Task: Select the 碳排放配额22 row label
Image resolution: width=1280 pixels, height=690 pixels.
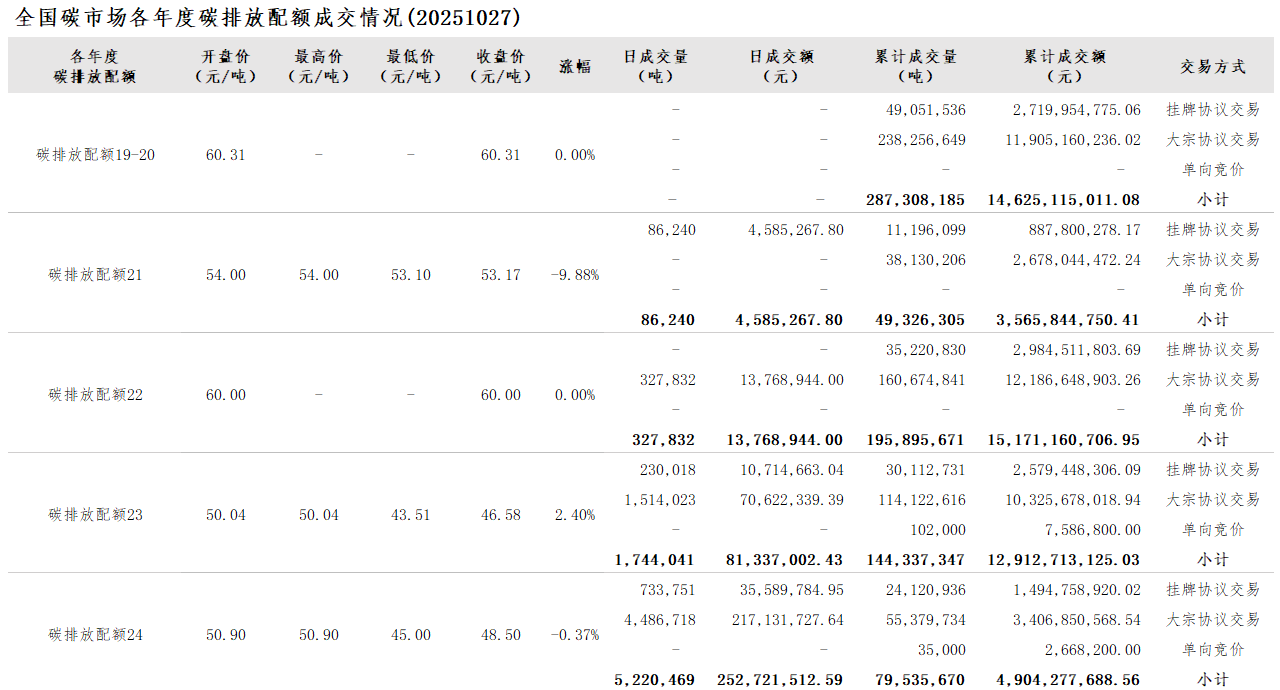Action: 96,395
